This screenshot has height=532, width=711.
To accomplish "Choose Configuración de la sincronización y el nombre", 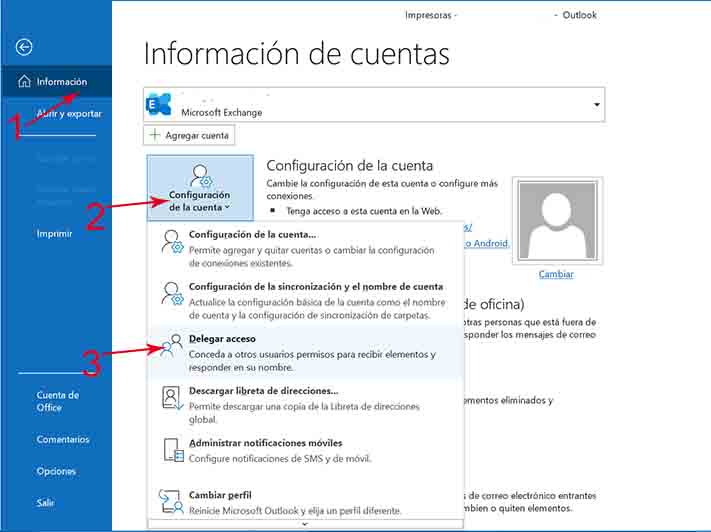I will click(x=305, y=300).
